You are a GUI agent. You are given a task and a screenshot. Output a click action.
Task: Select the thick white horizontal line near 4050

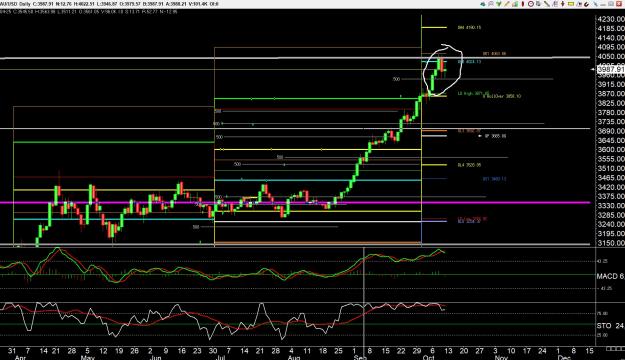pyautogui.click(x=295, y=58)
